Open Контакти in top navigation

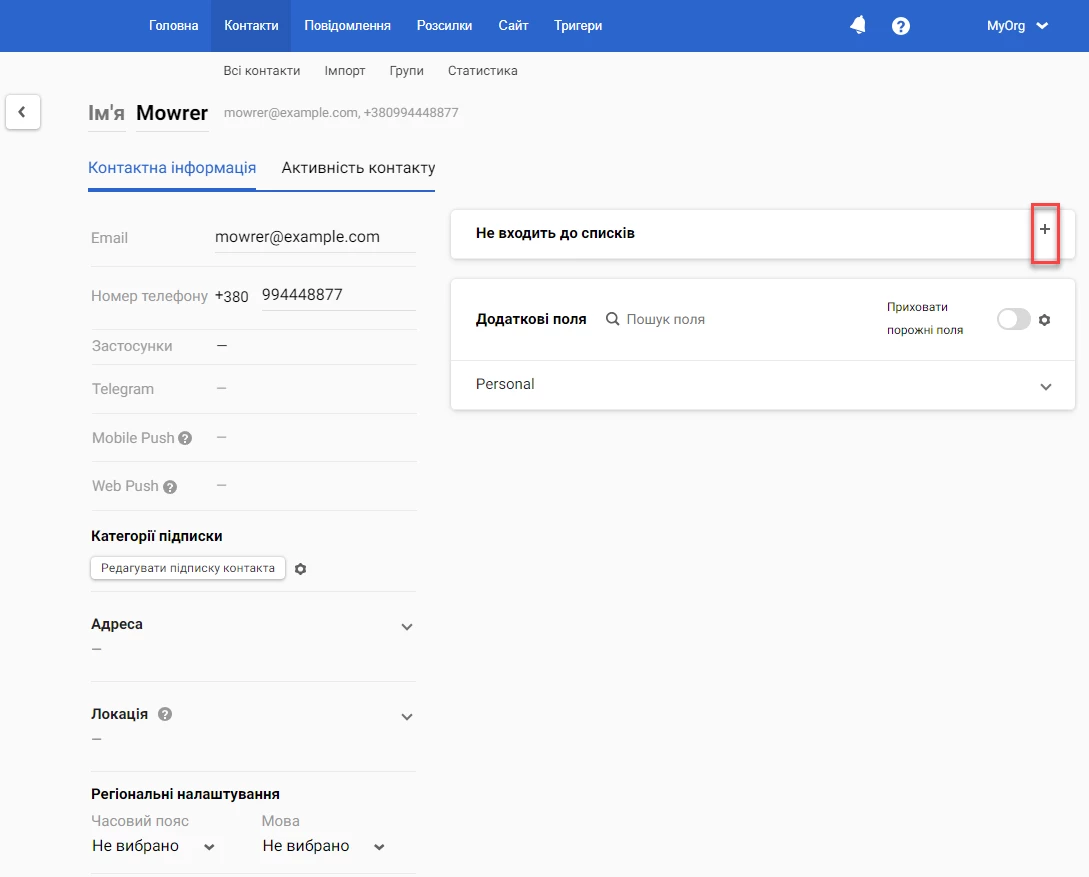(x=251, y=26)
